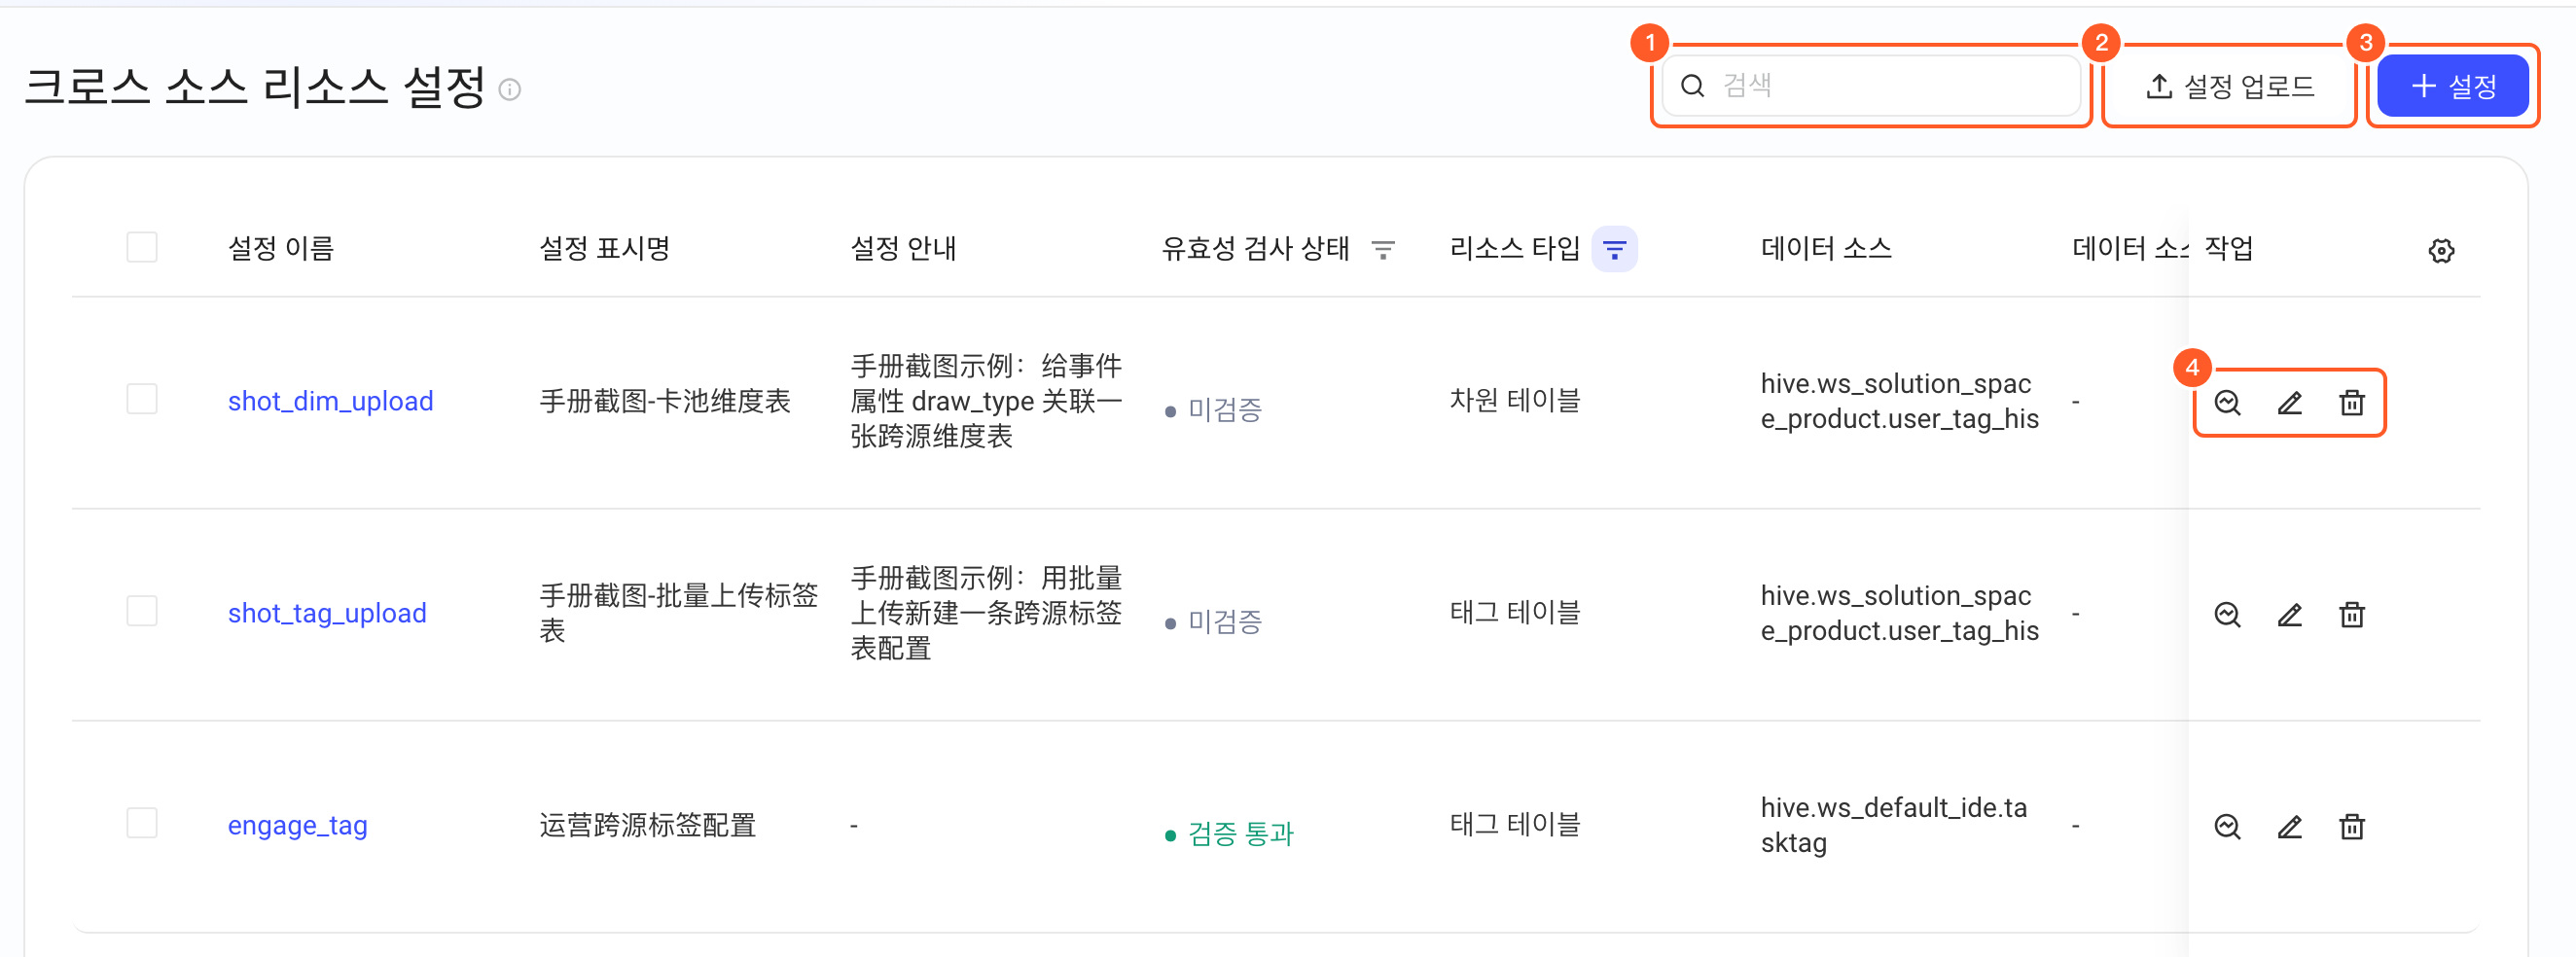This screenshot has height=957, width=2576.
Task: Delete engage_tag row using trash icon
Action: pyautogui.click(x=2351, y=827)
